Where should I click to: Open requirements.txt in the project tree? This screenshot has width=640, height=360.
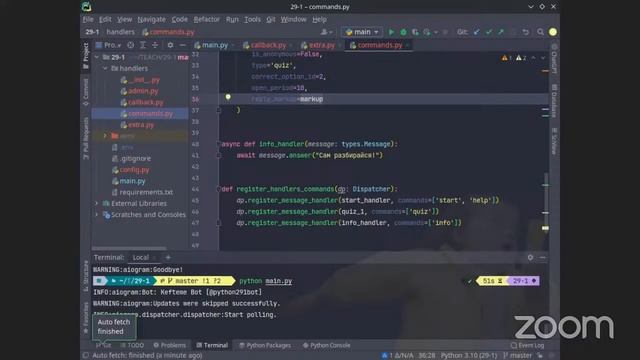click(146, 192)
